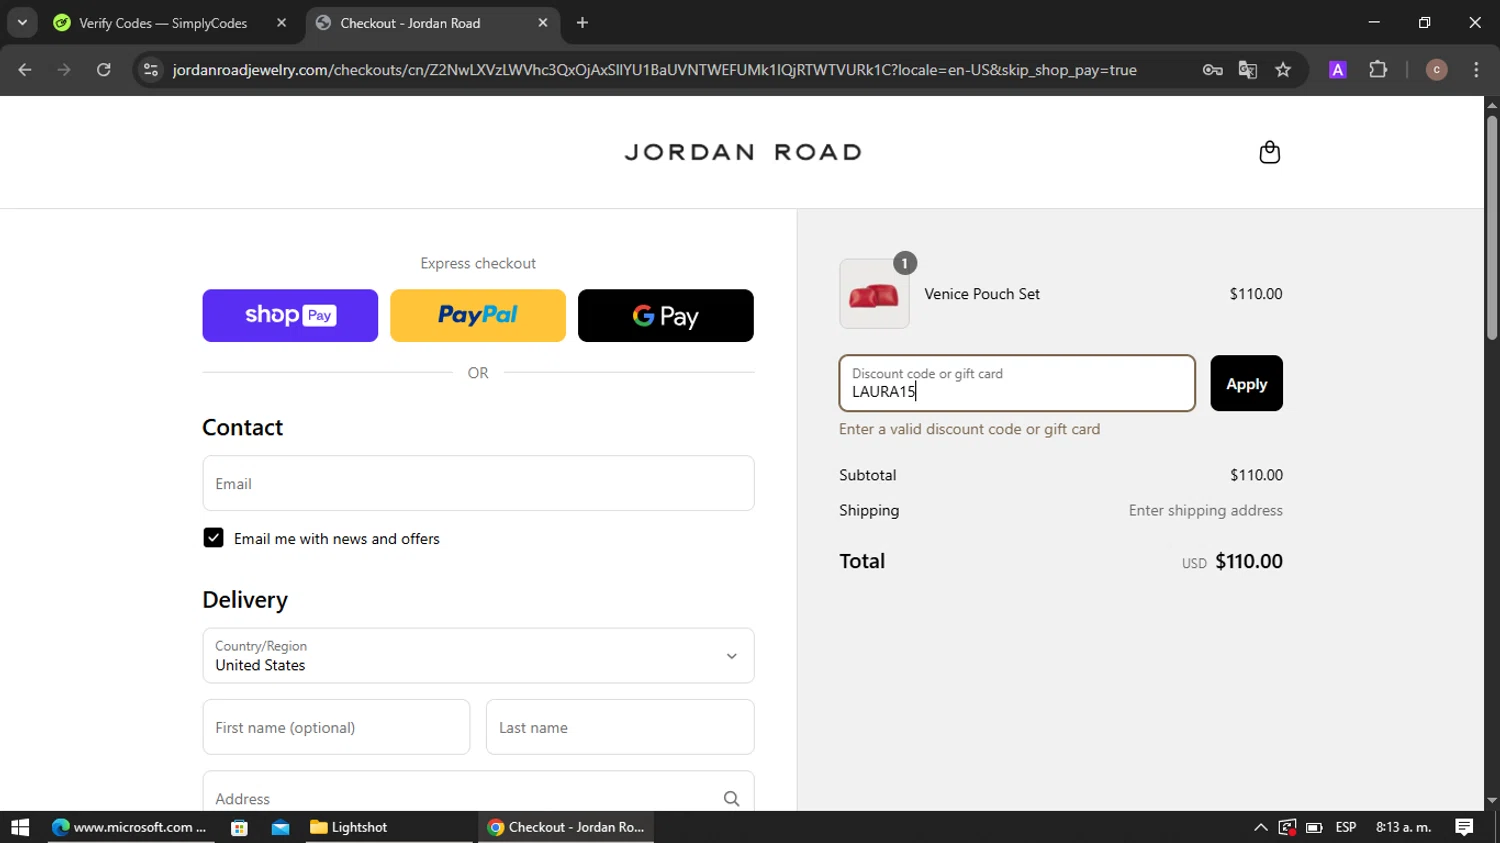The height and width of the screenshot is (843, 1500).
Task: Click the Chrome Checkout taskbar item
Action: coord(567,827)
